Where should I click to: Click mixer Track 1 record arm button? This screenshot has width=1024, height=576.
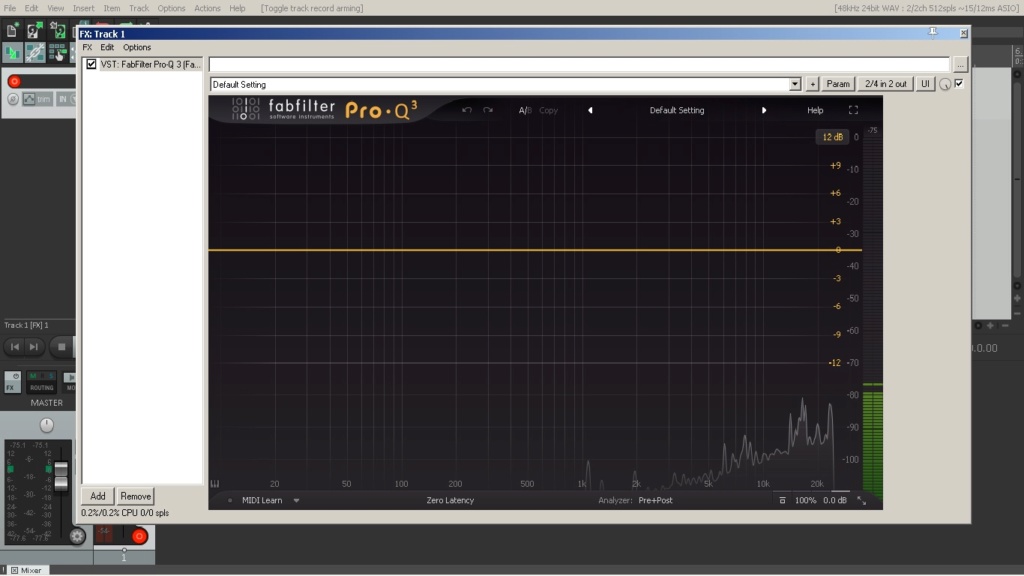139,536
